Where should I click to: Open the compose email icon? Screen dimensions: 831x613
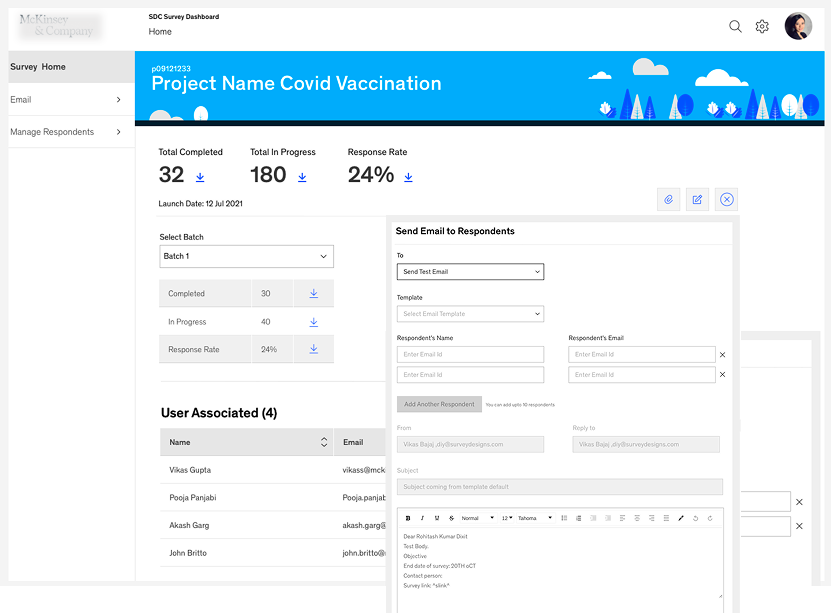pos(697,199)
